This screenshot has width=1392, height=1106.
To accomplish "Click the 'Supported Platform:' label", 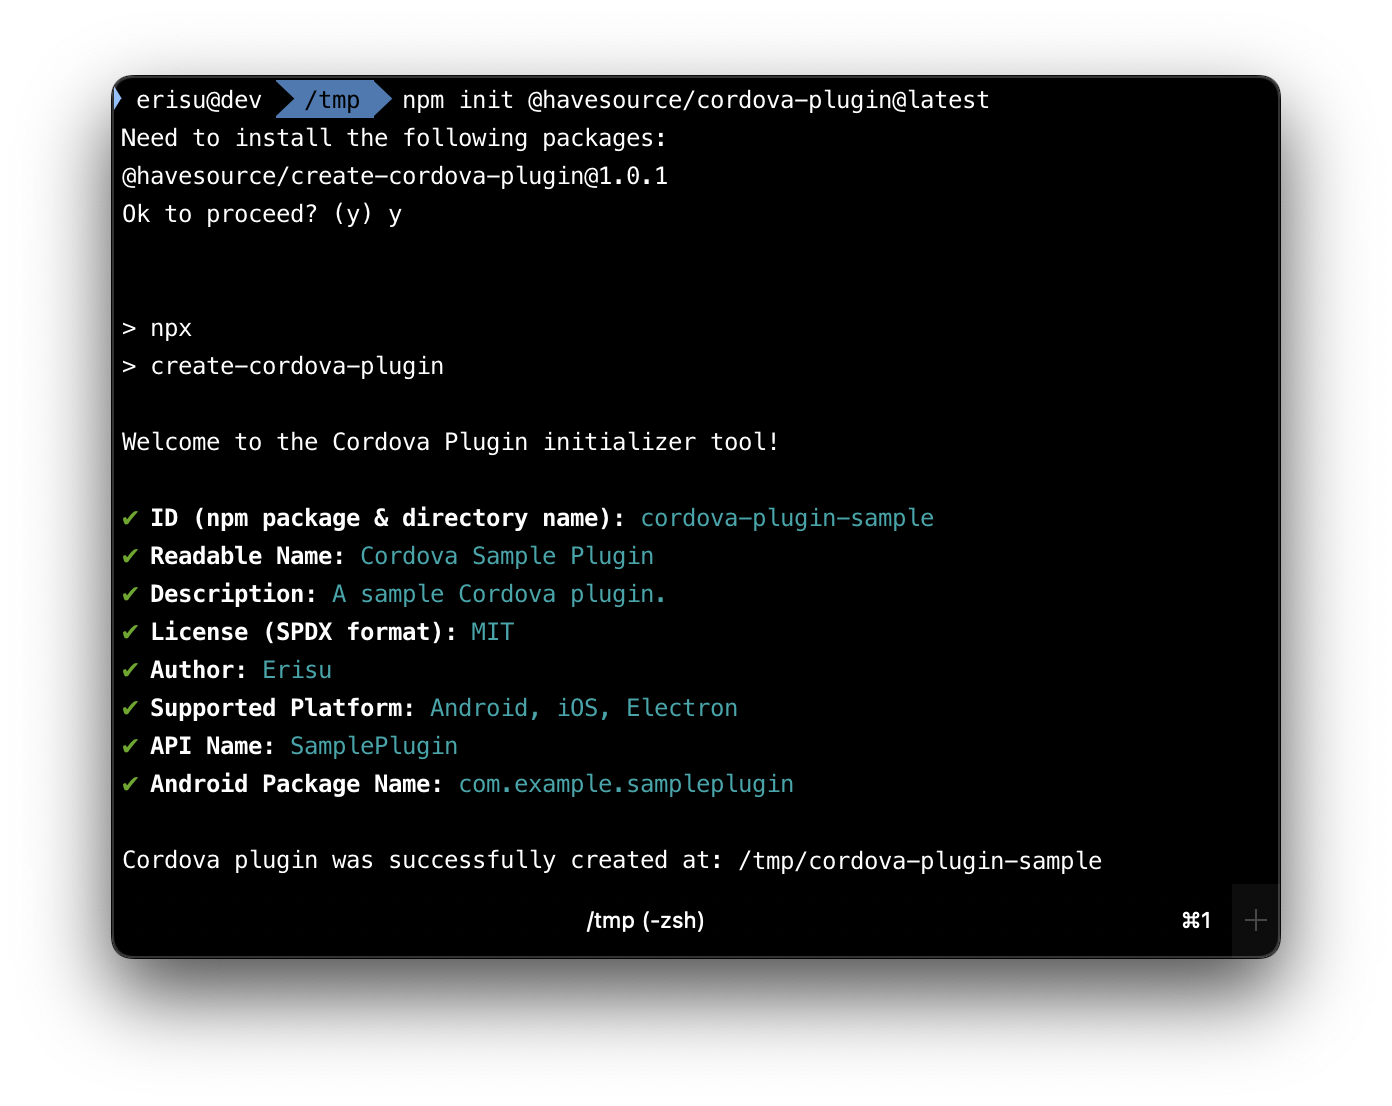I will [x=282, y=708].
